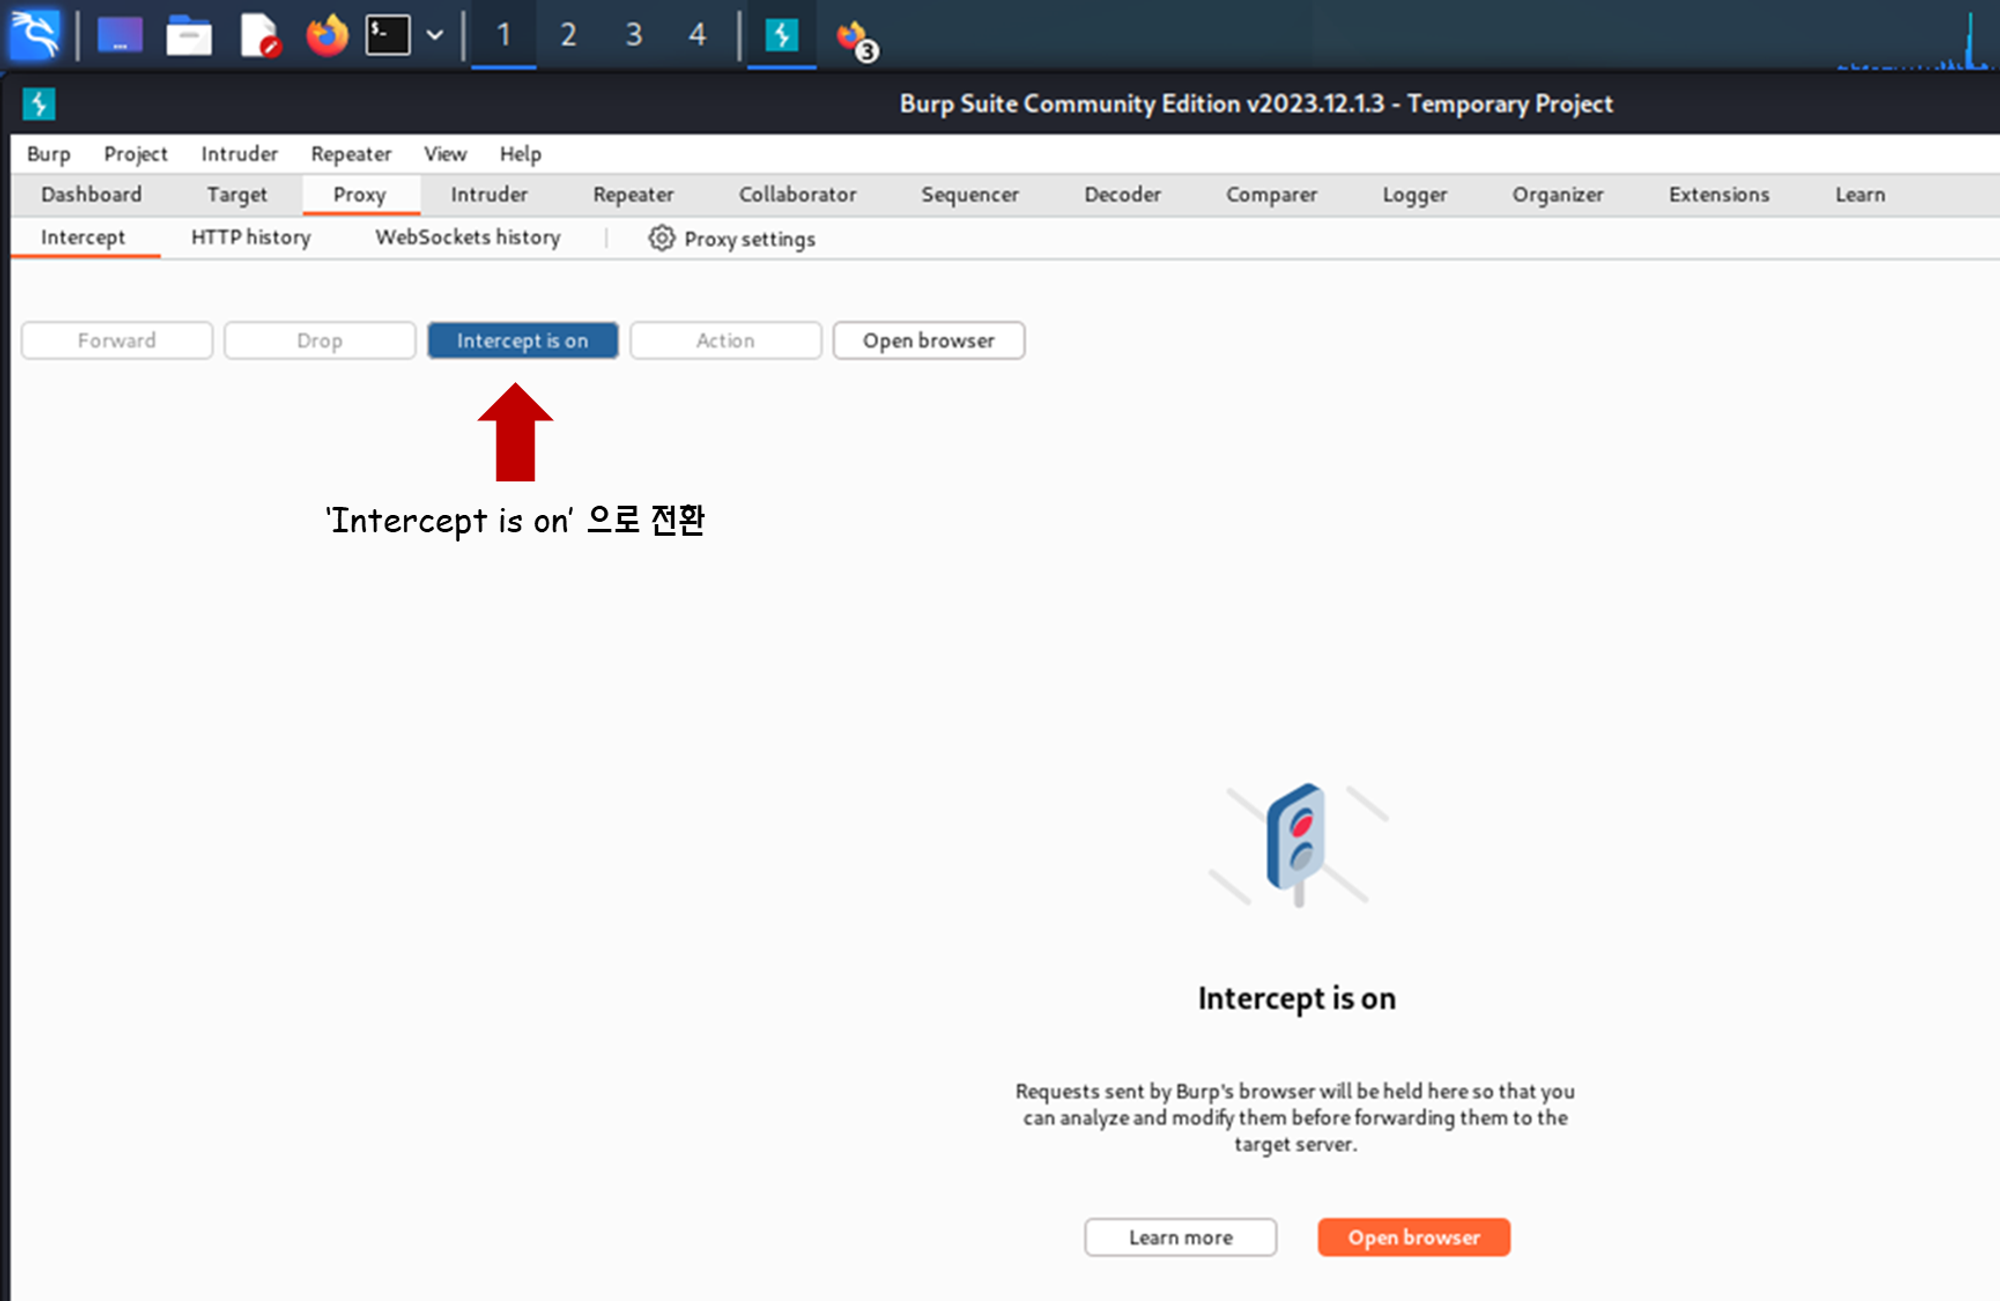Open the Sequencer tab

[x=970, y=195]
